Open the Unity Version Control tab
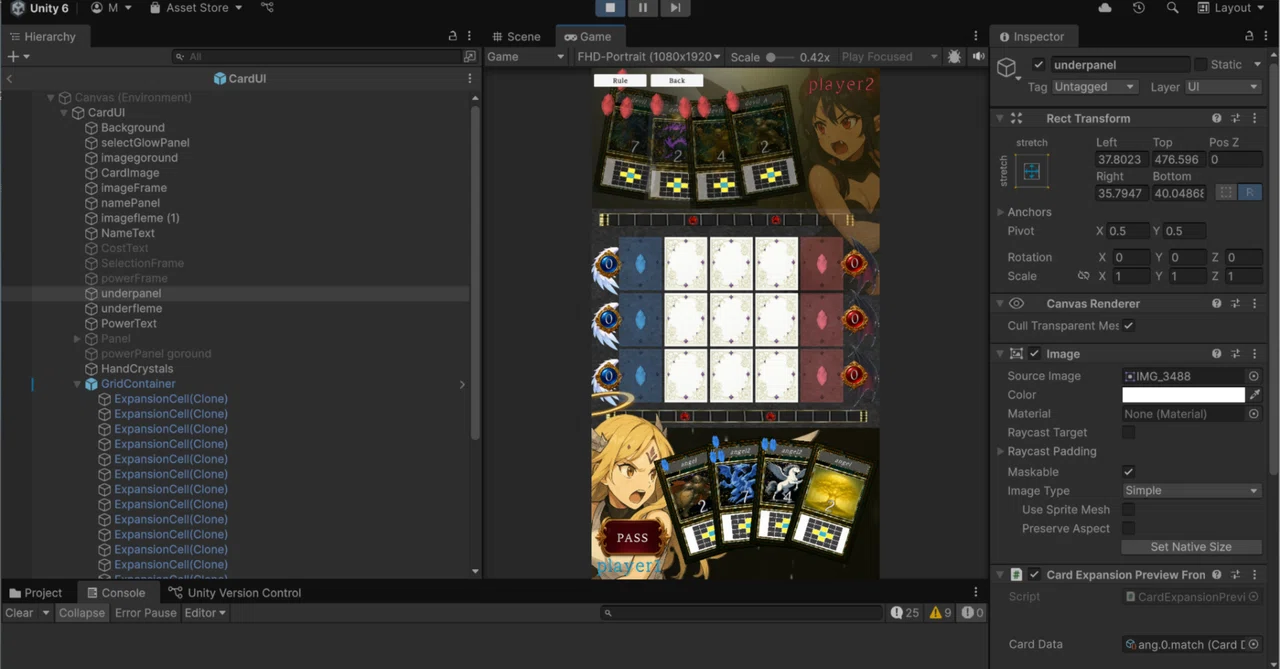 coord(236,593)
